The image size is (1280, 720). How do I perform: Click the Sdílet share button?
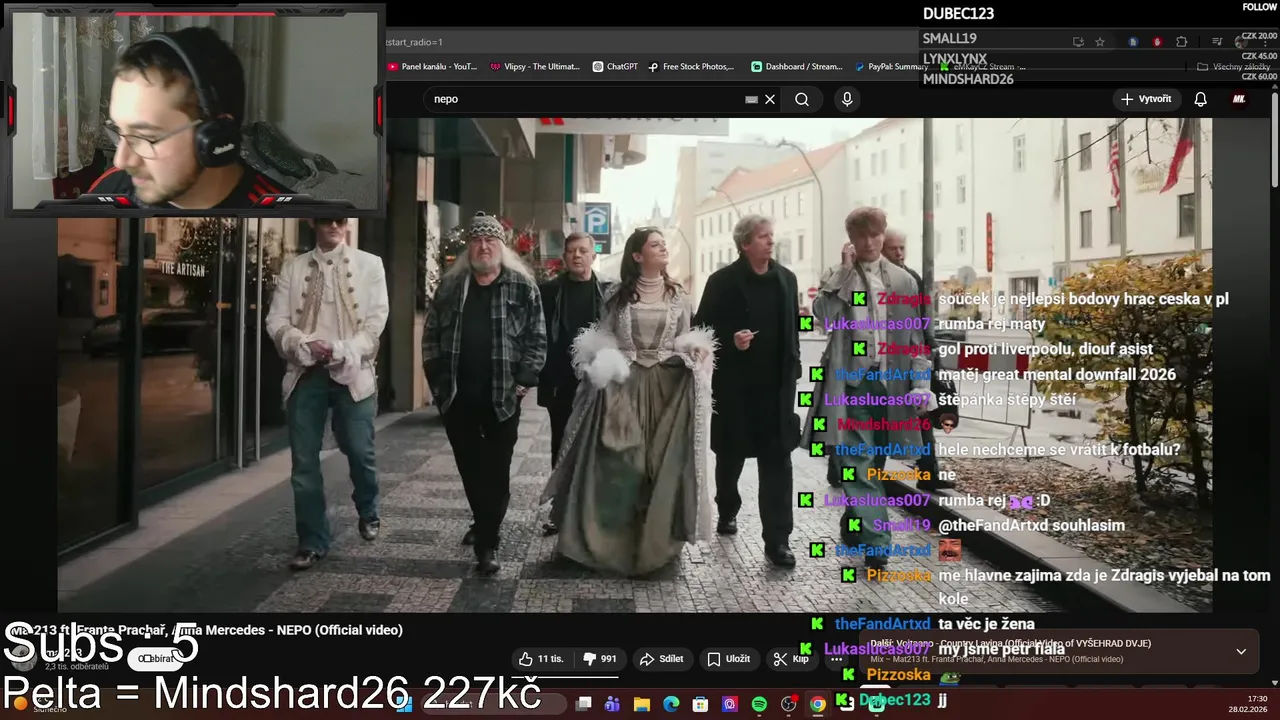[662, 659]
